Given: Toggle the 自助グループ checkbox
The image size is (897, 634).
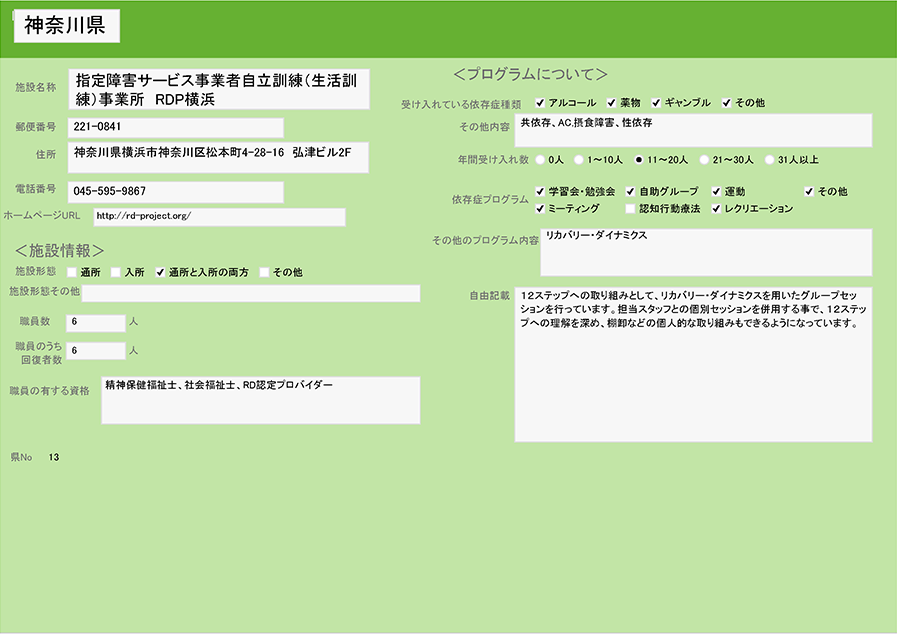Looking at the screenshot, I should pos(630,191).
